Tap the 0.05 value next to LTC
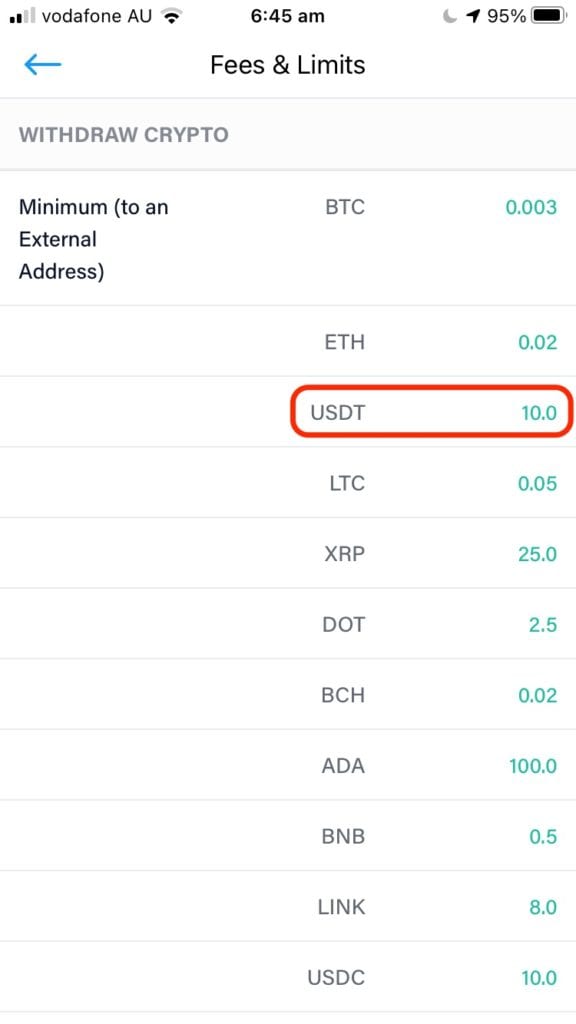Image resolution: width=576 pixels, height=1024 pixels. (x=538, y=483)
